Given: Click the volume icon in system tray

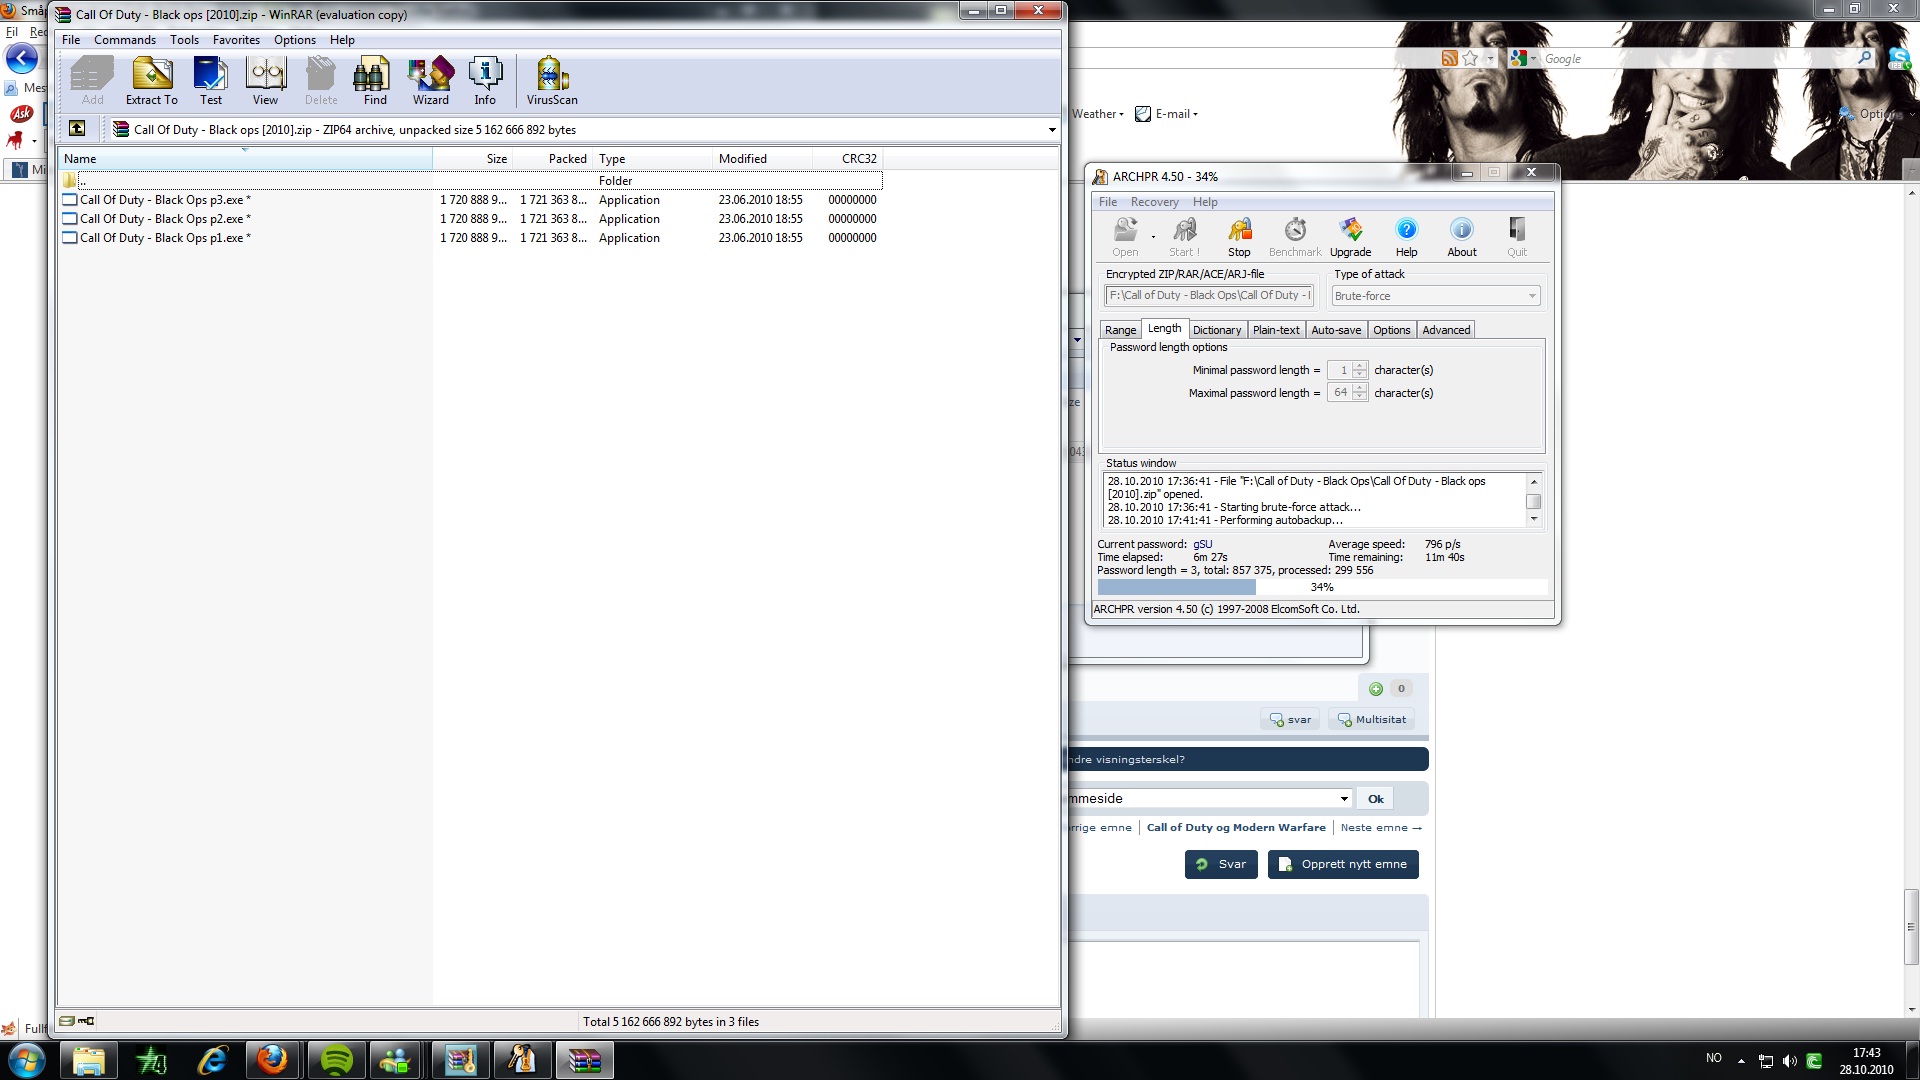Looking at the screenshot, I should coord(1789,1061).
